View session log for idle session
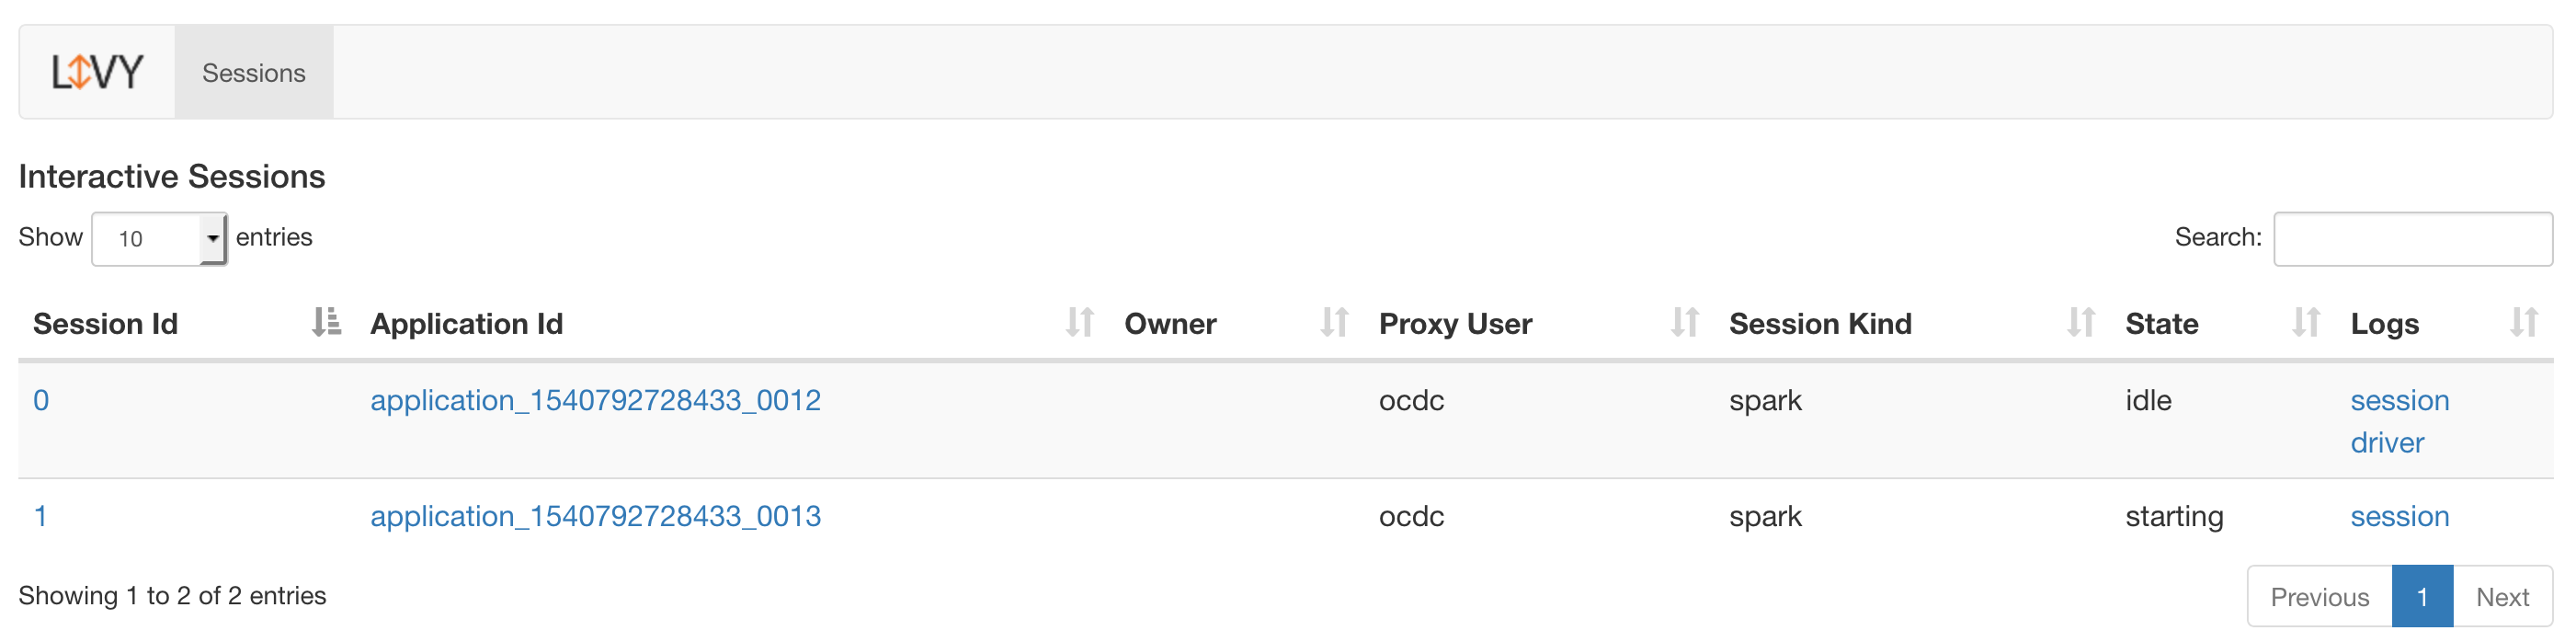 [x=2398, y=401]
